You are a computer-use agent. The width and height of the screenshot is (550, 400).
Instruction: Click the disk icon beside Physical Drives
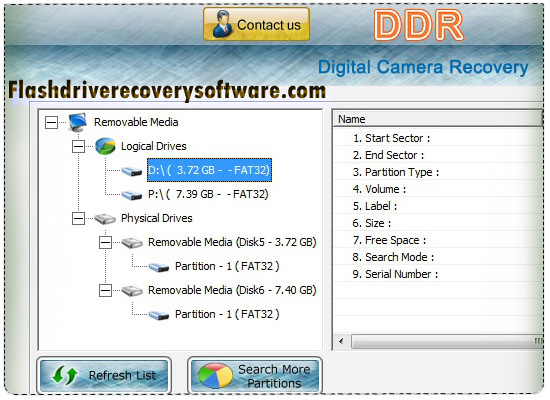[105, 219]
